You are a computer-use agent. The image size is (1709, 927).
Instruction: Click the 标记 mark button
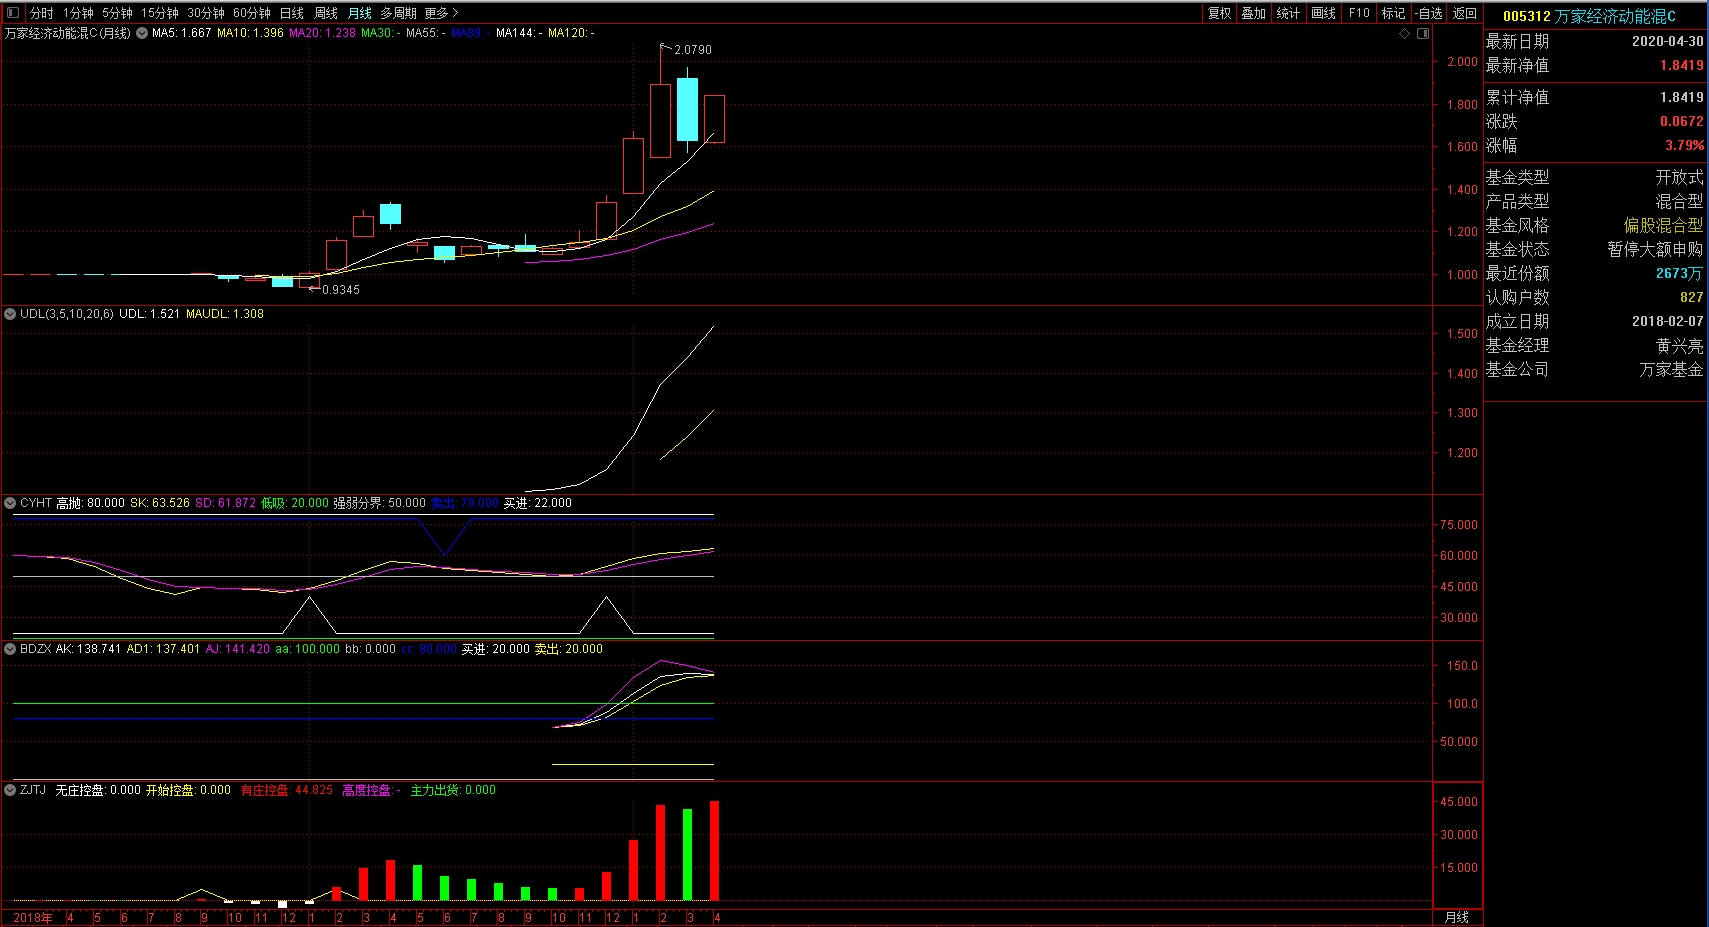pyautogui.click(x=1394, y=13)
